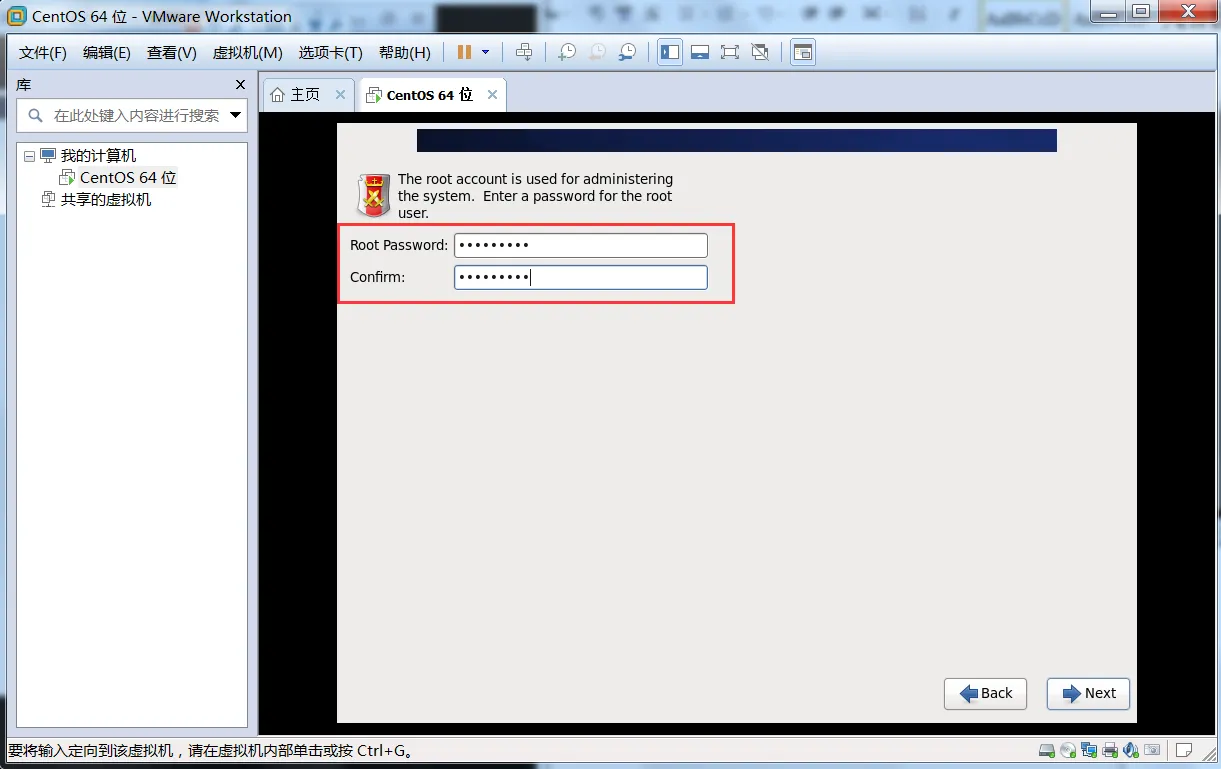Click the grayed camera status icon

[1152, 750]
